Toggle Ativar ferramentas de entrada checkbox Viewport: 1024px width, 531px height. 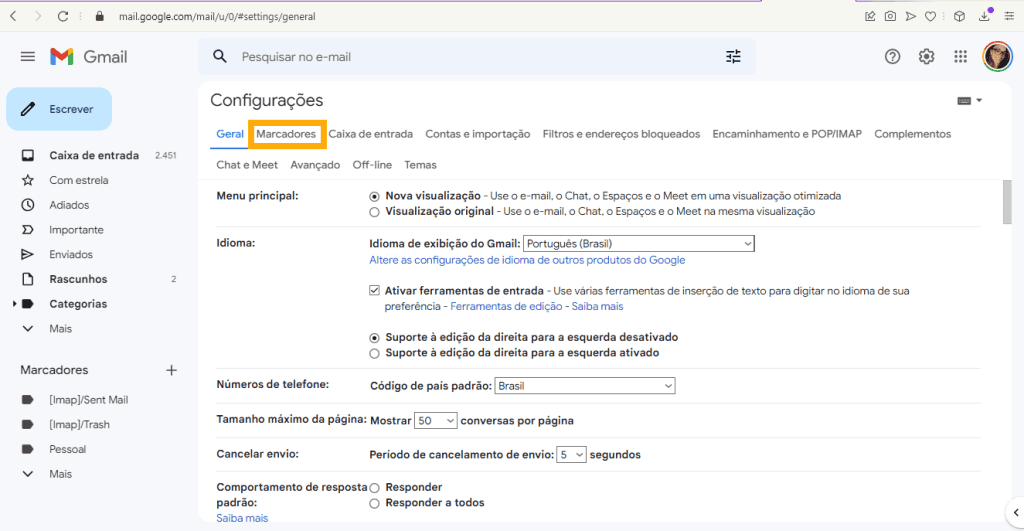pos(374,291)
